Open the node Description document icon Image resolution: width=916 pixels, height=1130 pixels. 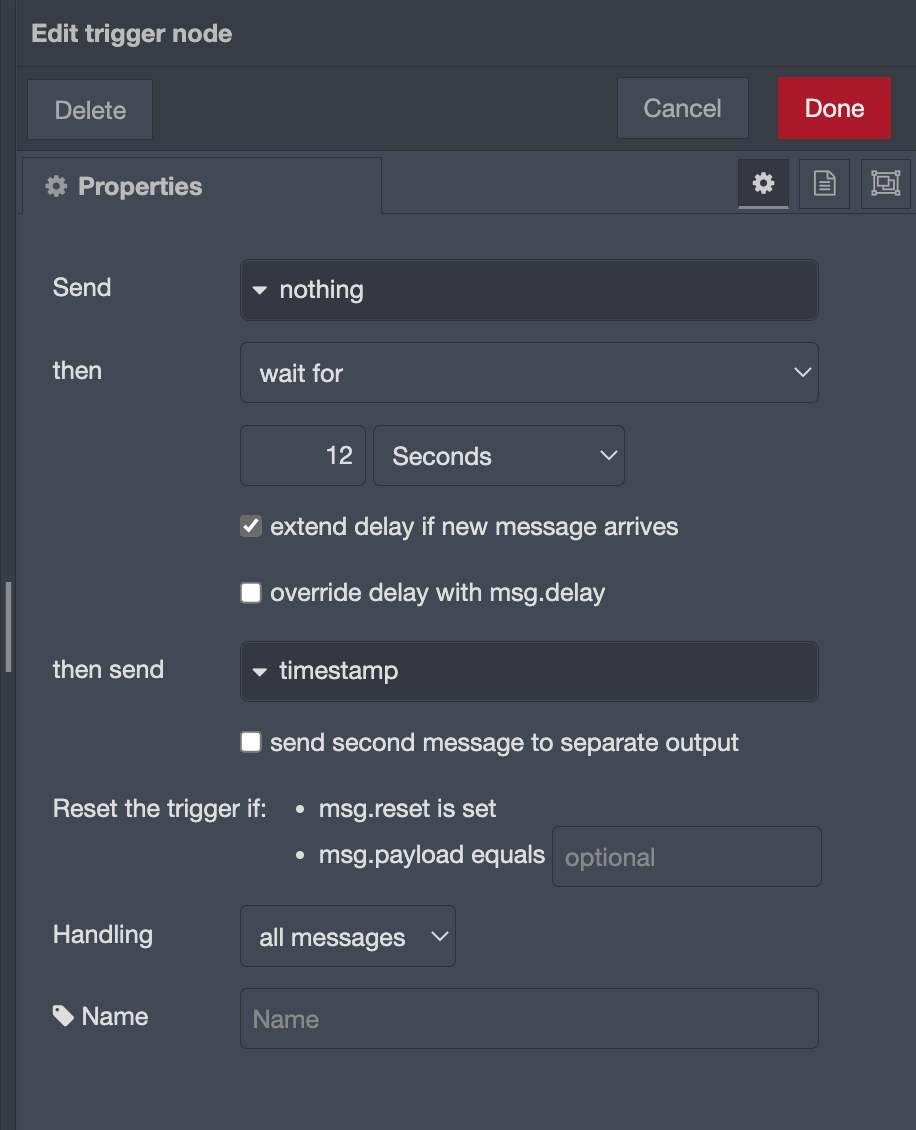[824, 184]
